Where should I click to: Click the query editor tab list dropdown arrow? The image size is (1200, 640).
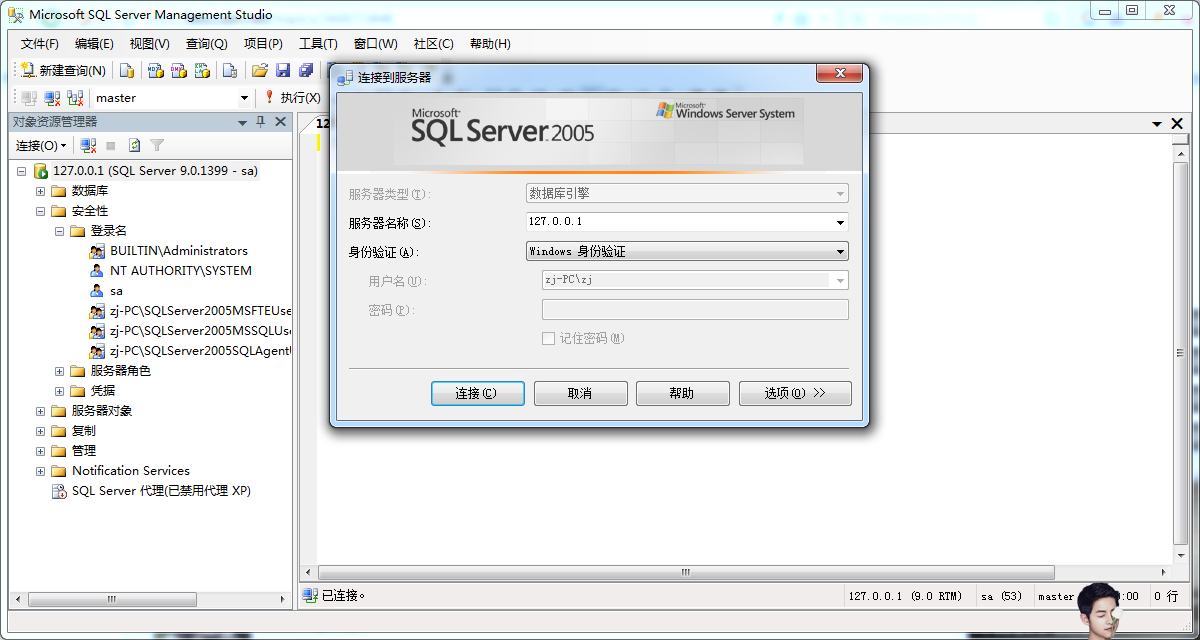(1157, 123)
